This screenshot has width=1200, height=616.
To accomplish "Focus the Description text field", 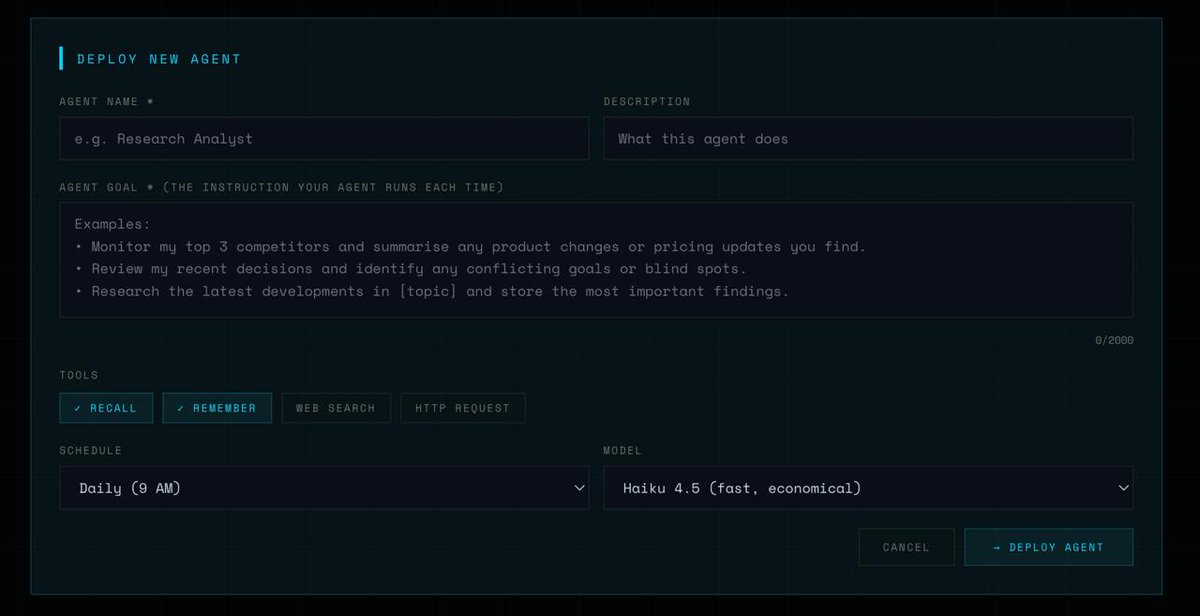I will tap(868, 138).
